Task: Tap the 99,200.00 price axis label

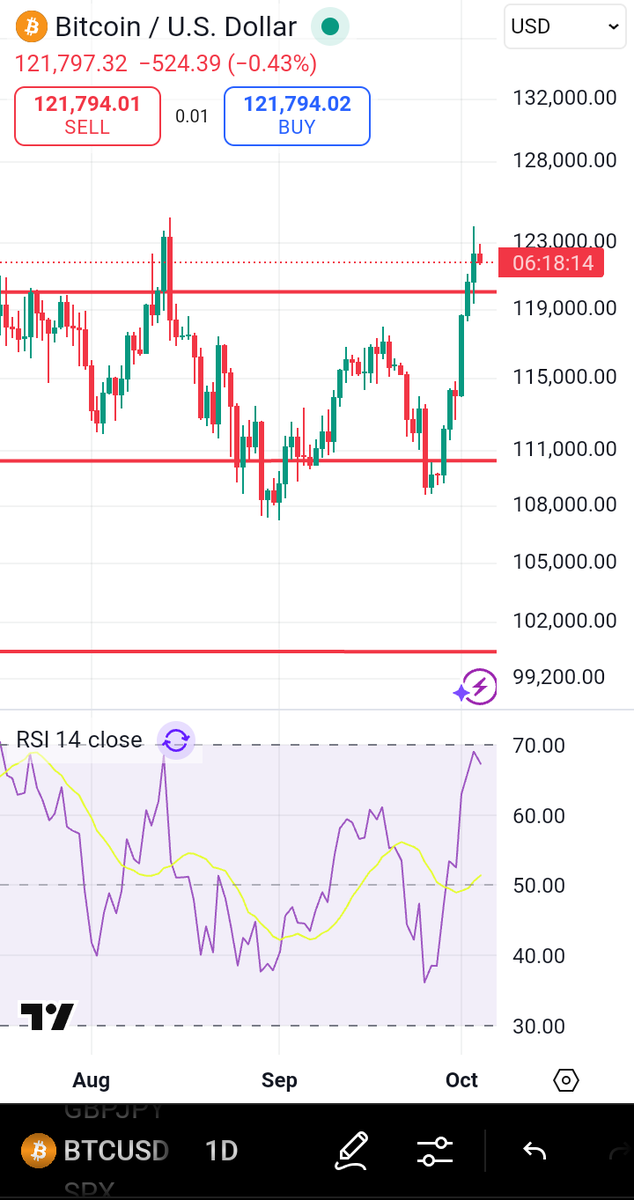Action: coord(559,677)
